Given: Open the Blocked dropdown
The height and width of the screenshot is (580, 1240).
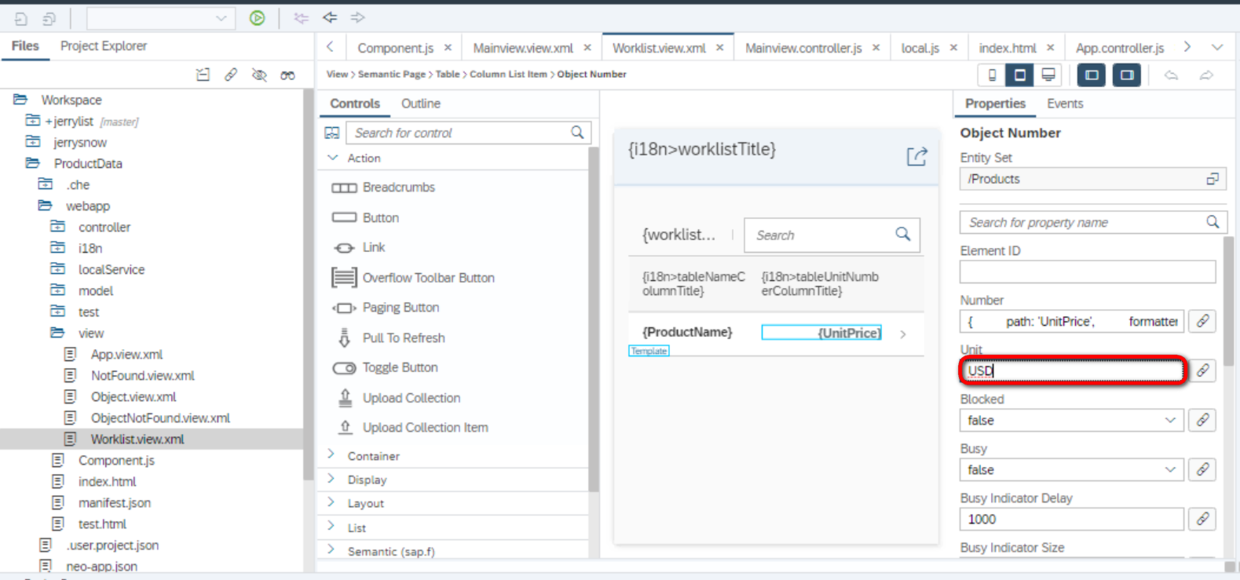Looking at the screenshot, I should [x=1172, y=421].
